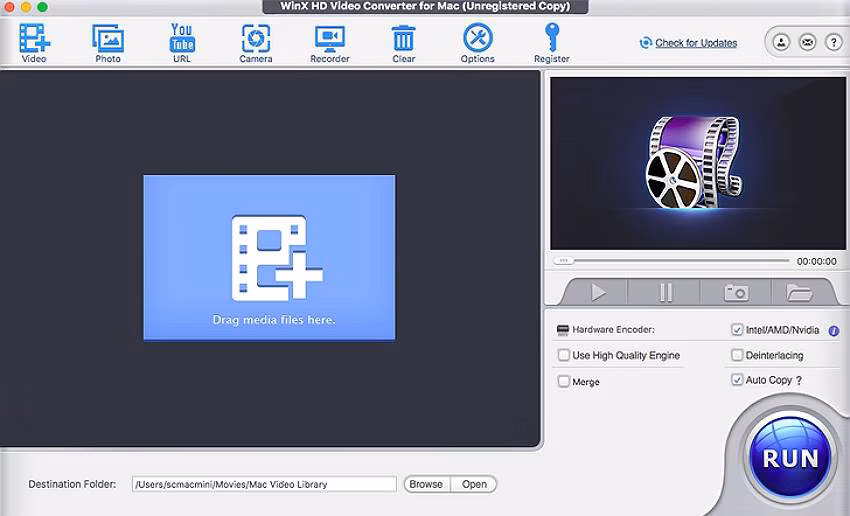Open the screen Recorder
Image resolution: width=850 pixels, height=516 pixels.
point(330,43)
